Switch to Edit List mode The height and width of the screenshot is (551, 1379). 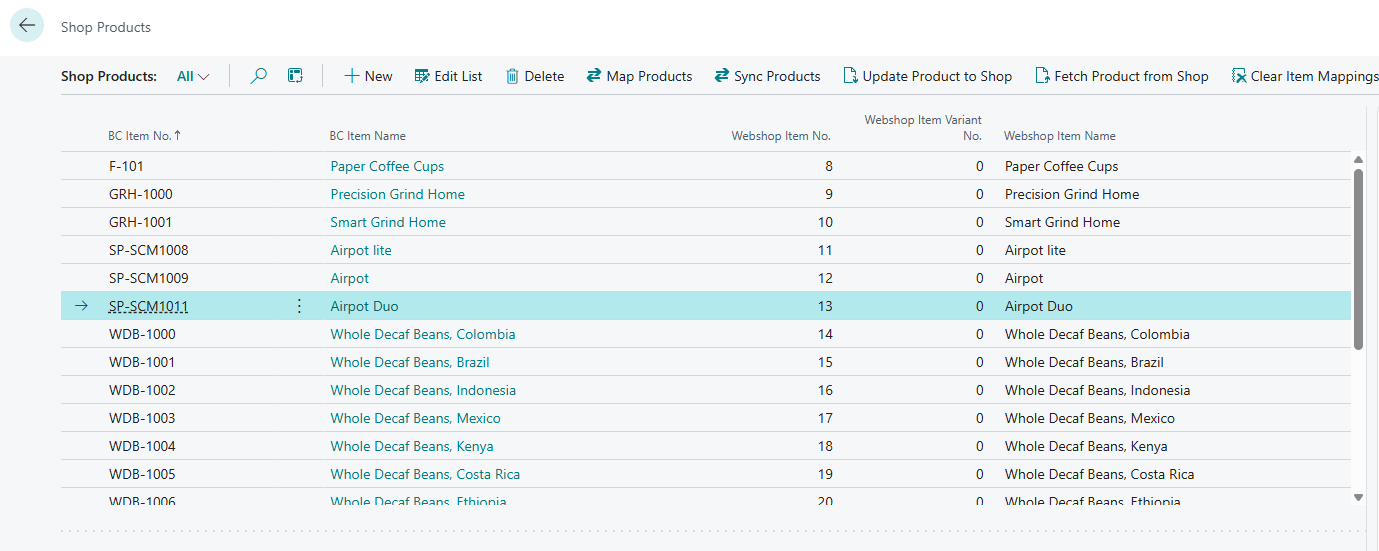pyautogui.click(x=448, y=76)
